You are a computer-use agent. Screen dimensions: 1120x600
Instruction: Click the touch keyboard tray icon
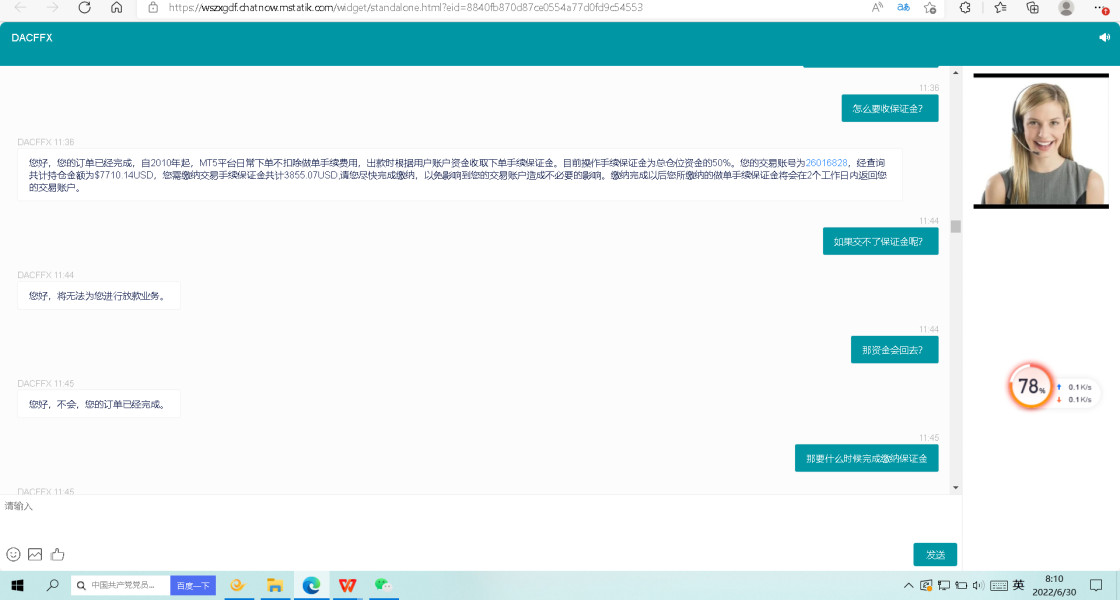coord(999,586)
